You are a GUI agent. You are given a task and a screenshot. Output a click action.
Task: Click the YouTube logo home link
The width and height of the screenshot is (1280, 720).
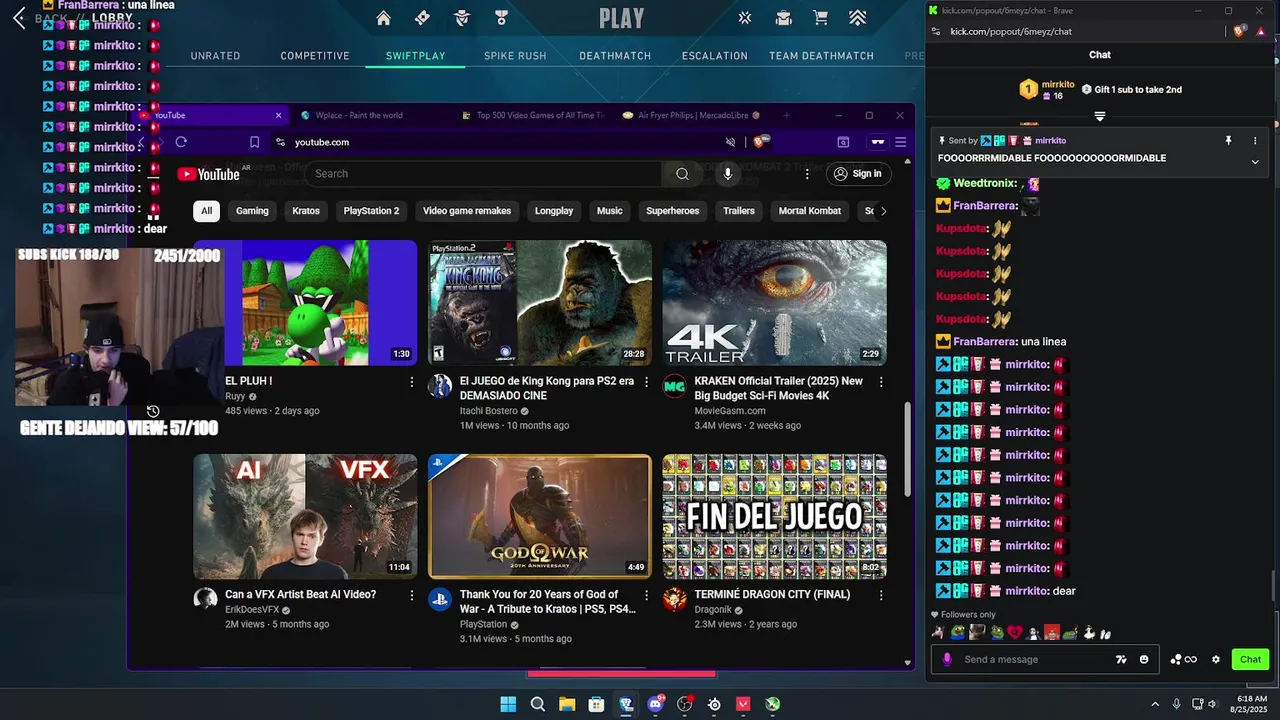pos(208,174)
